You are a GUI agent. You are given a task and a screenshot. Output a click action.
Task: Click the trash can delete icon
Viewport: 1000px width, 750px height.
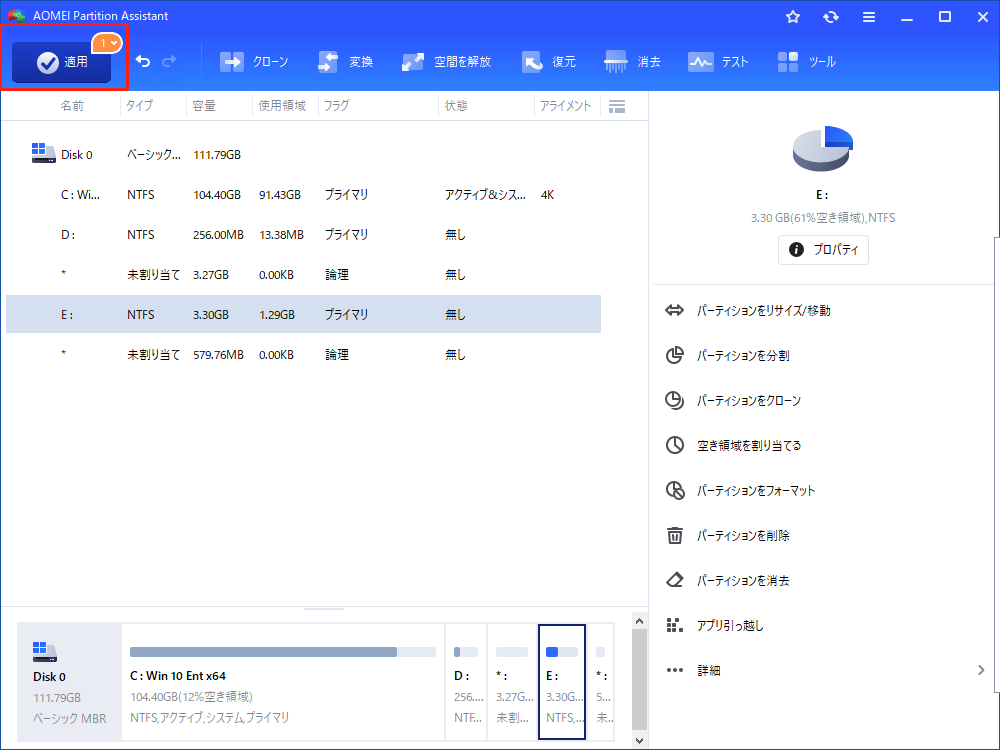point(674,535)
